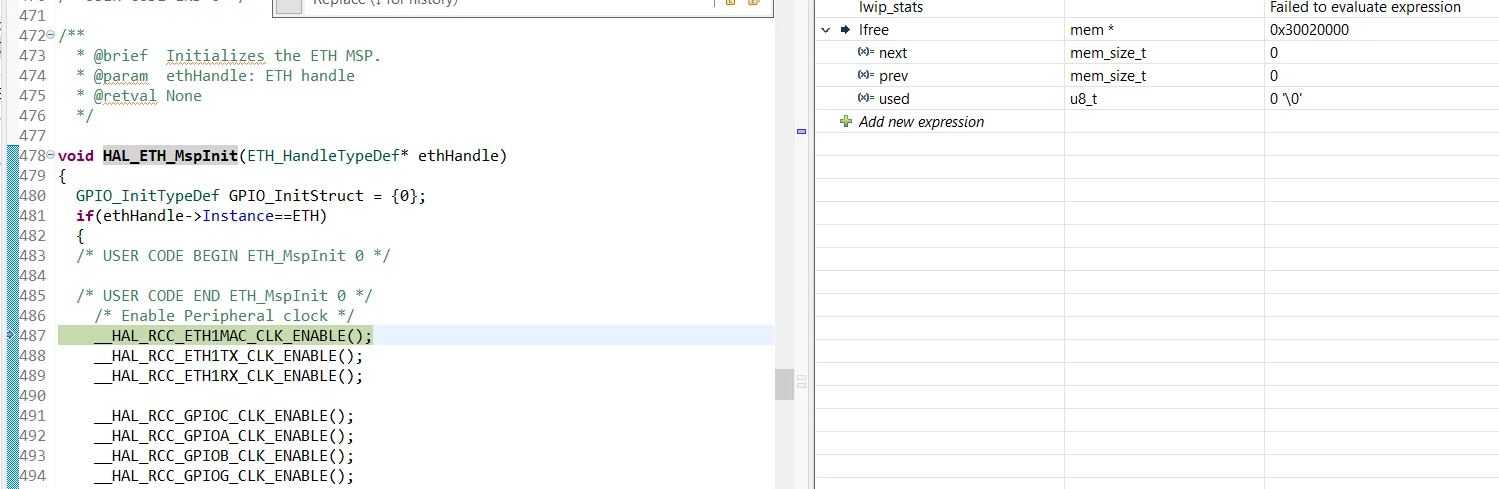Image resolution: width=1499 pixels, height=489 pixels.
Task: Select the lfree expression row
Action: [x=1157, y=30]
